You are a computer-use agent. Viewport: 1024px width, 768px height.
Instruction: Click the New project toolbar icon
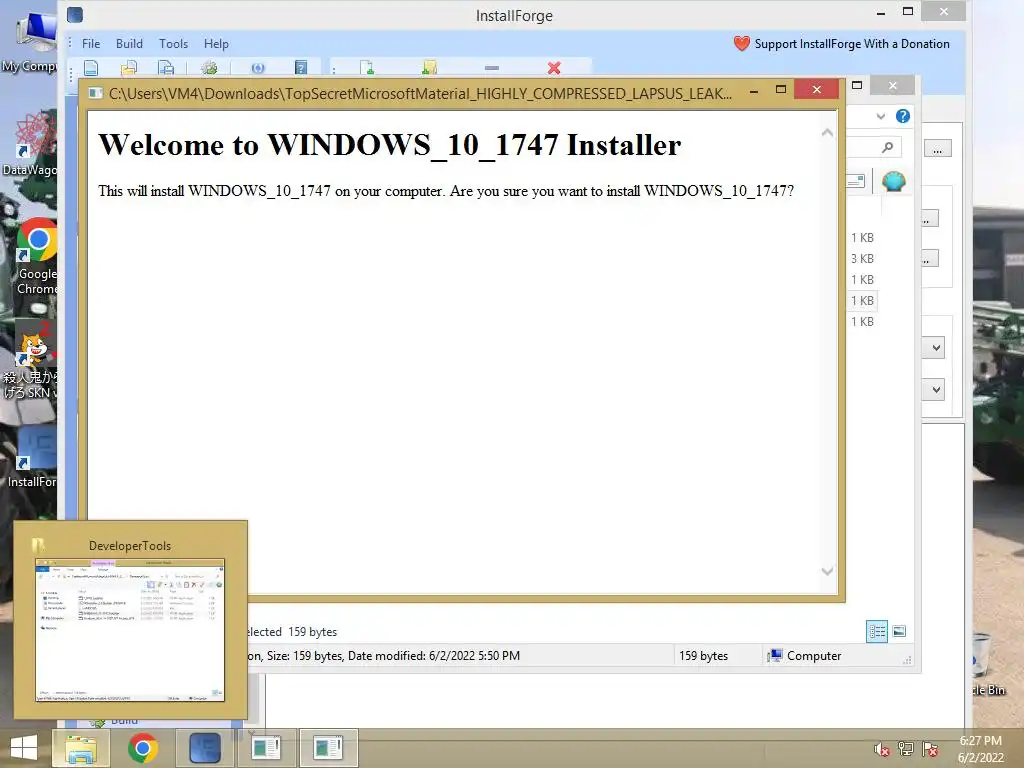tap(91, 68)
